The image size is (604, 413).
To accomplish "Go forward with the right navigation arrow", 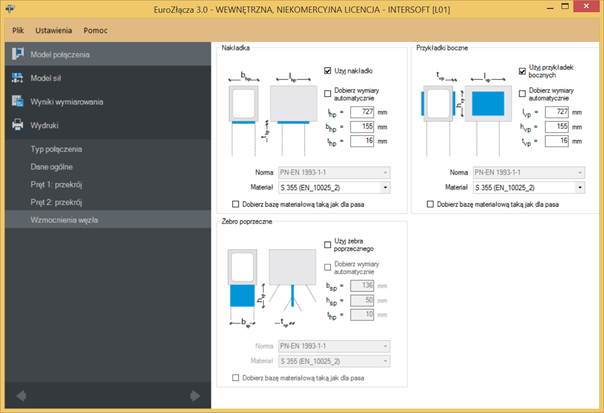I will pos(195,396).
